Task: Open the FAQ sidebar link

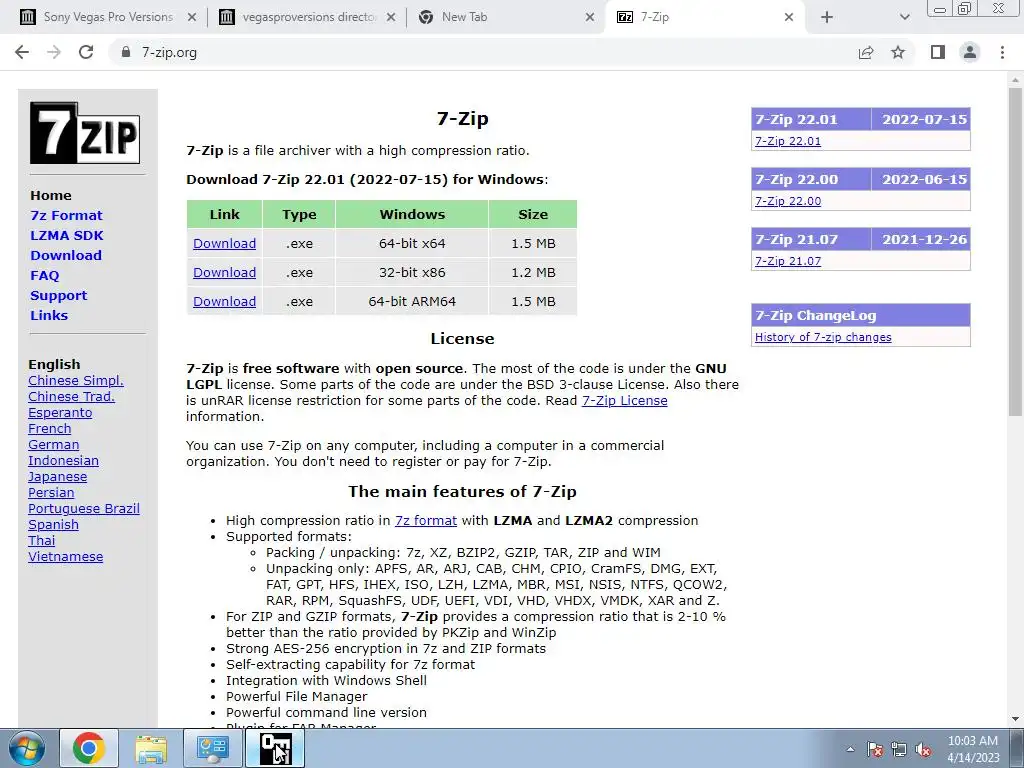Action: 44,276
